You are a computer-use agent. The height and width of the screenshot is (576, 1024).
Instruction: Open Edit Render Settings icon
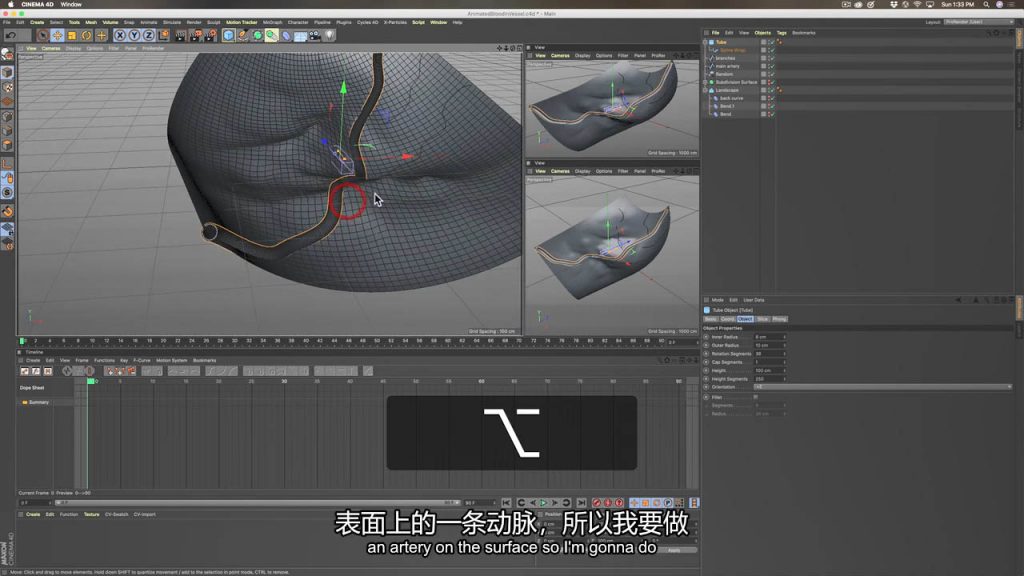pyautogui.click(x=210, y=35)
